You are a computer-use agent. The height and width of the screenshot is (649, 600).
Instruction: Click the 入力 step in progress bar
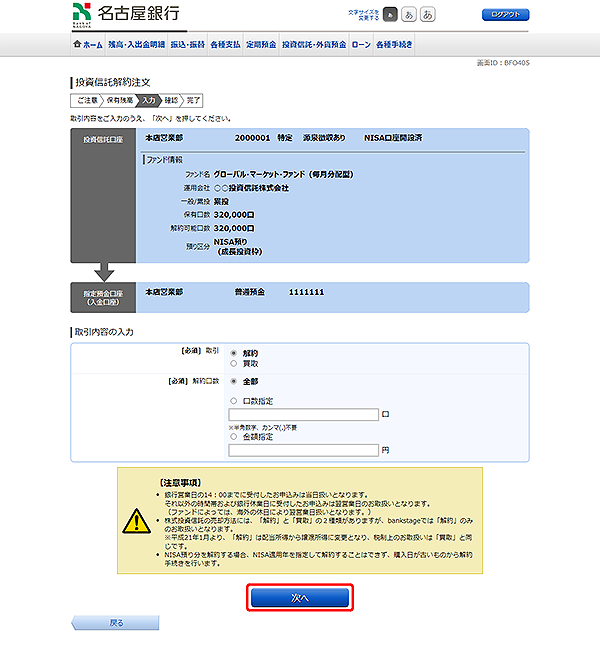pyautogui.click(x=149, y=101)
